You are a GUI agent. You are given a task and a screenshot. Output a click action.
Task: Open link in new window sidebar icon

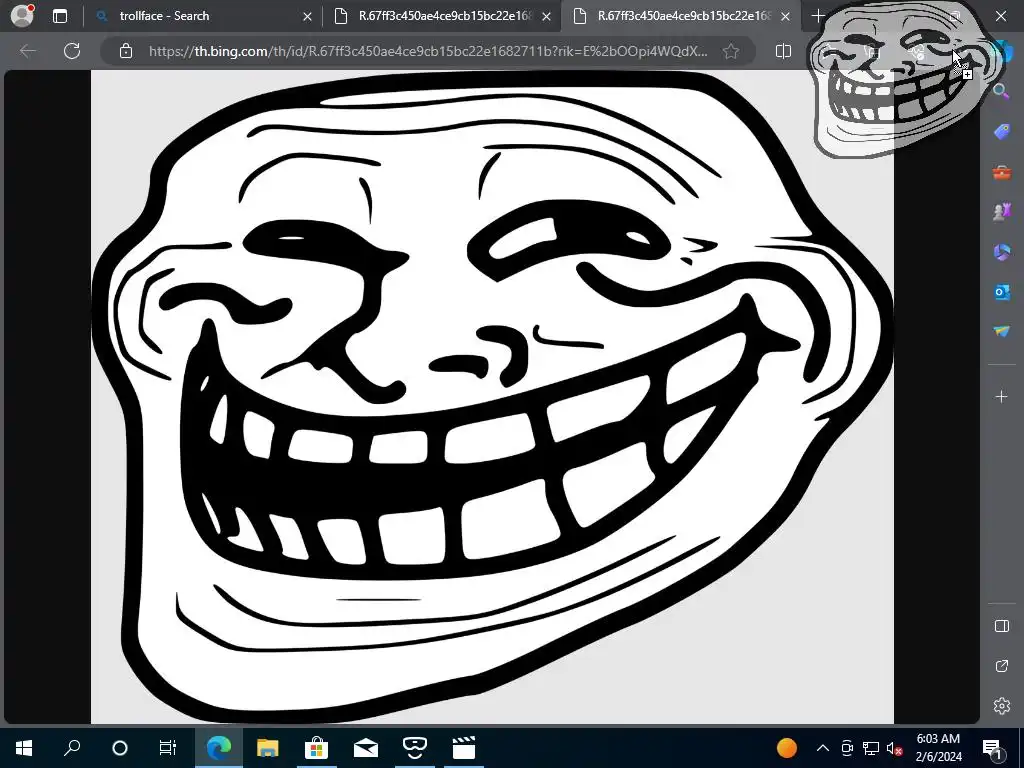(1001, 666)
